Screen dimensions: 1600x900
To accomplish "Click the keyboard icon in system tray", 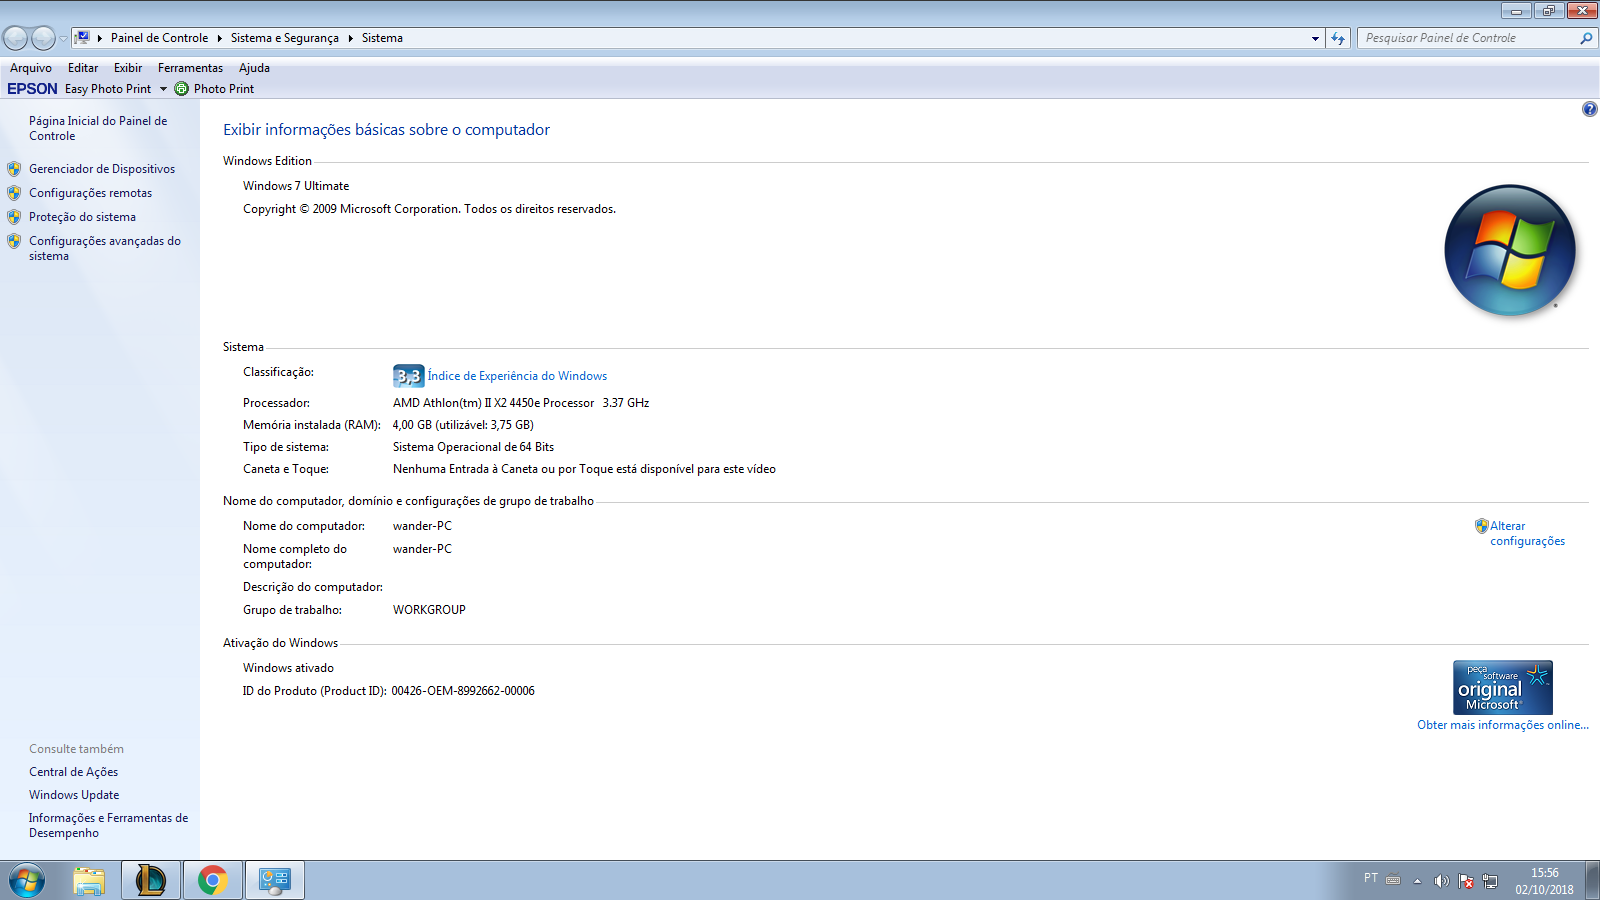I will (1393, 880).
